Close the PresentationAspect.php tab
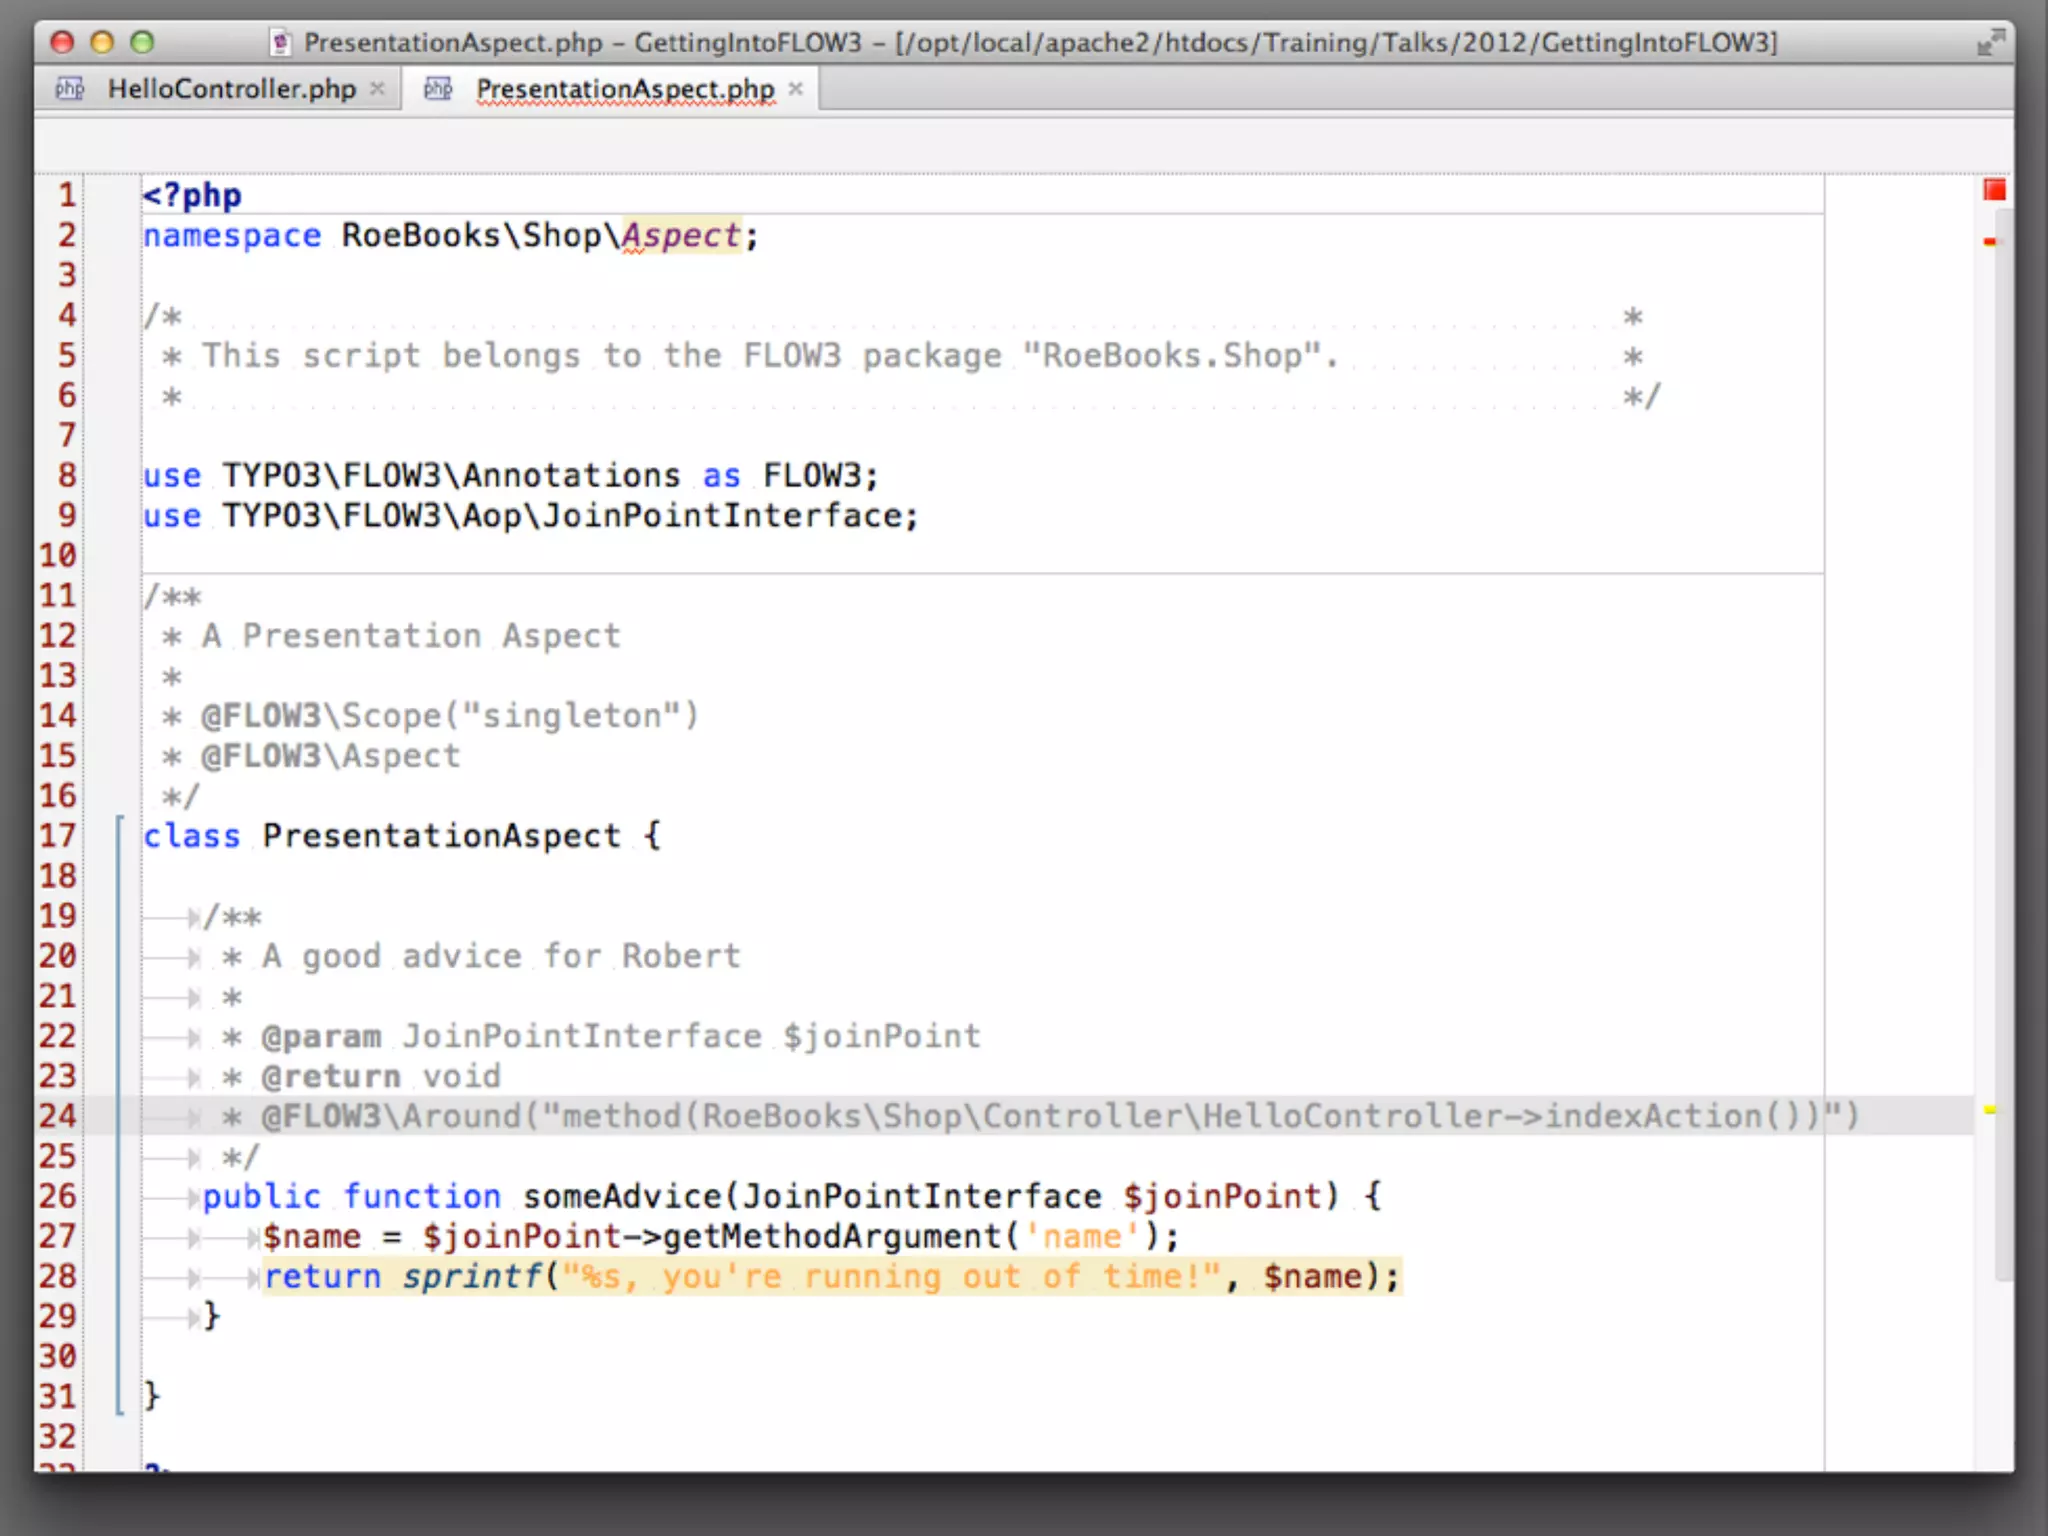 (x=795, y=89)
